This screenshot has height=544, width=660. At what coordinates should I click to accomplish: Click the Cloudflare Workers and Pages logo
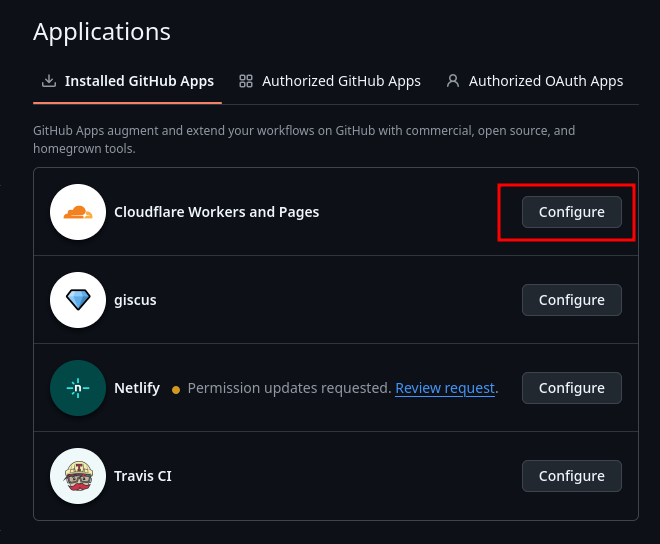(78, 212)
